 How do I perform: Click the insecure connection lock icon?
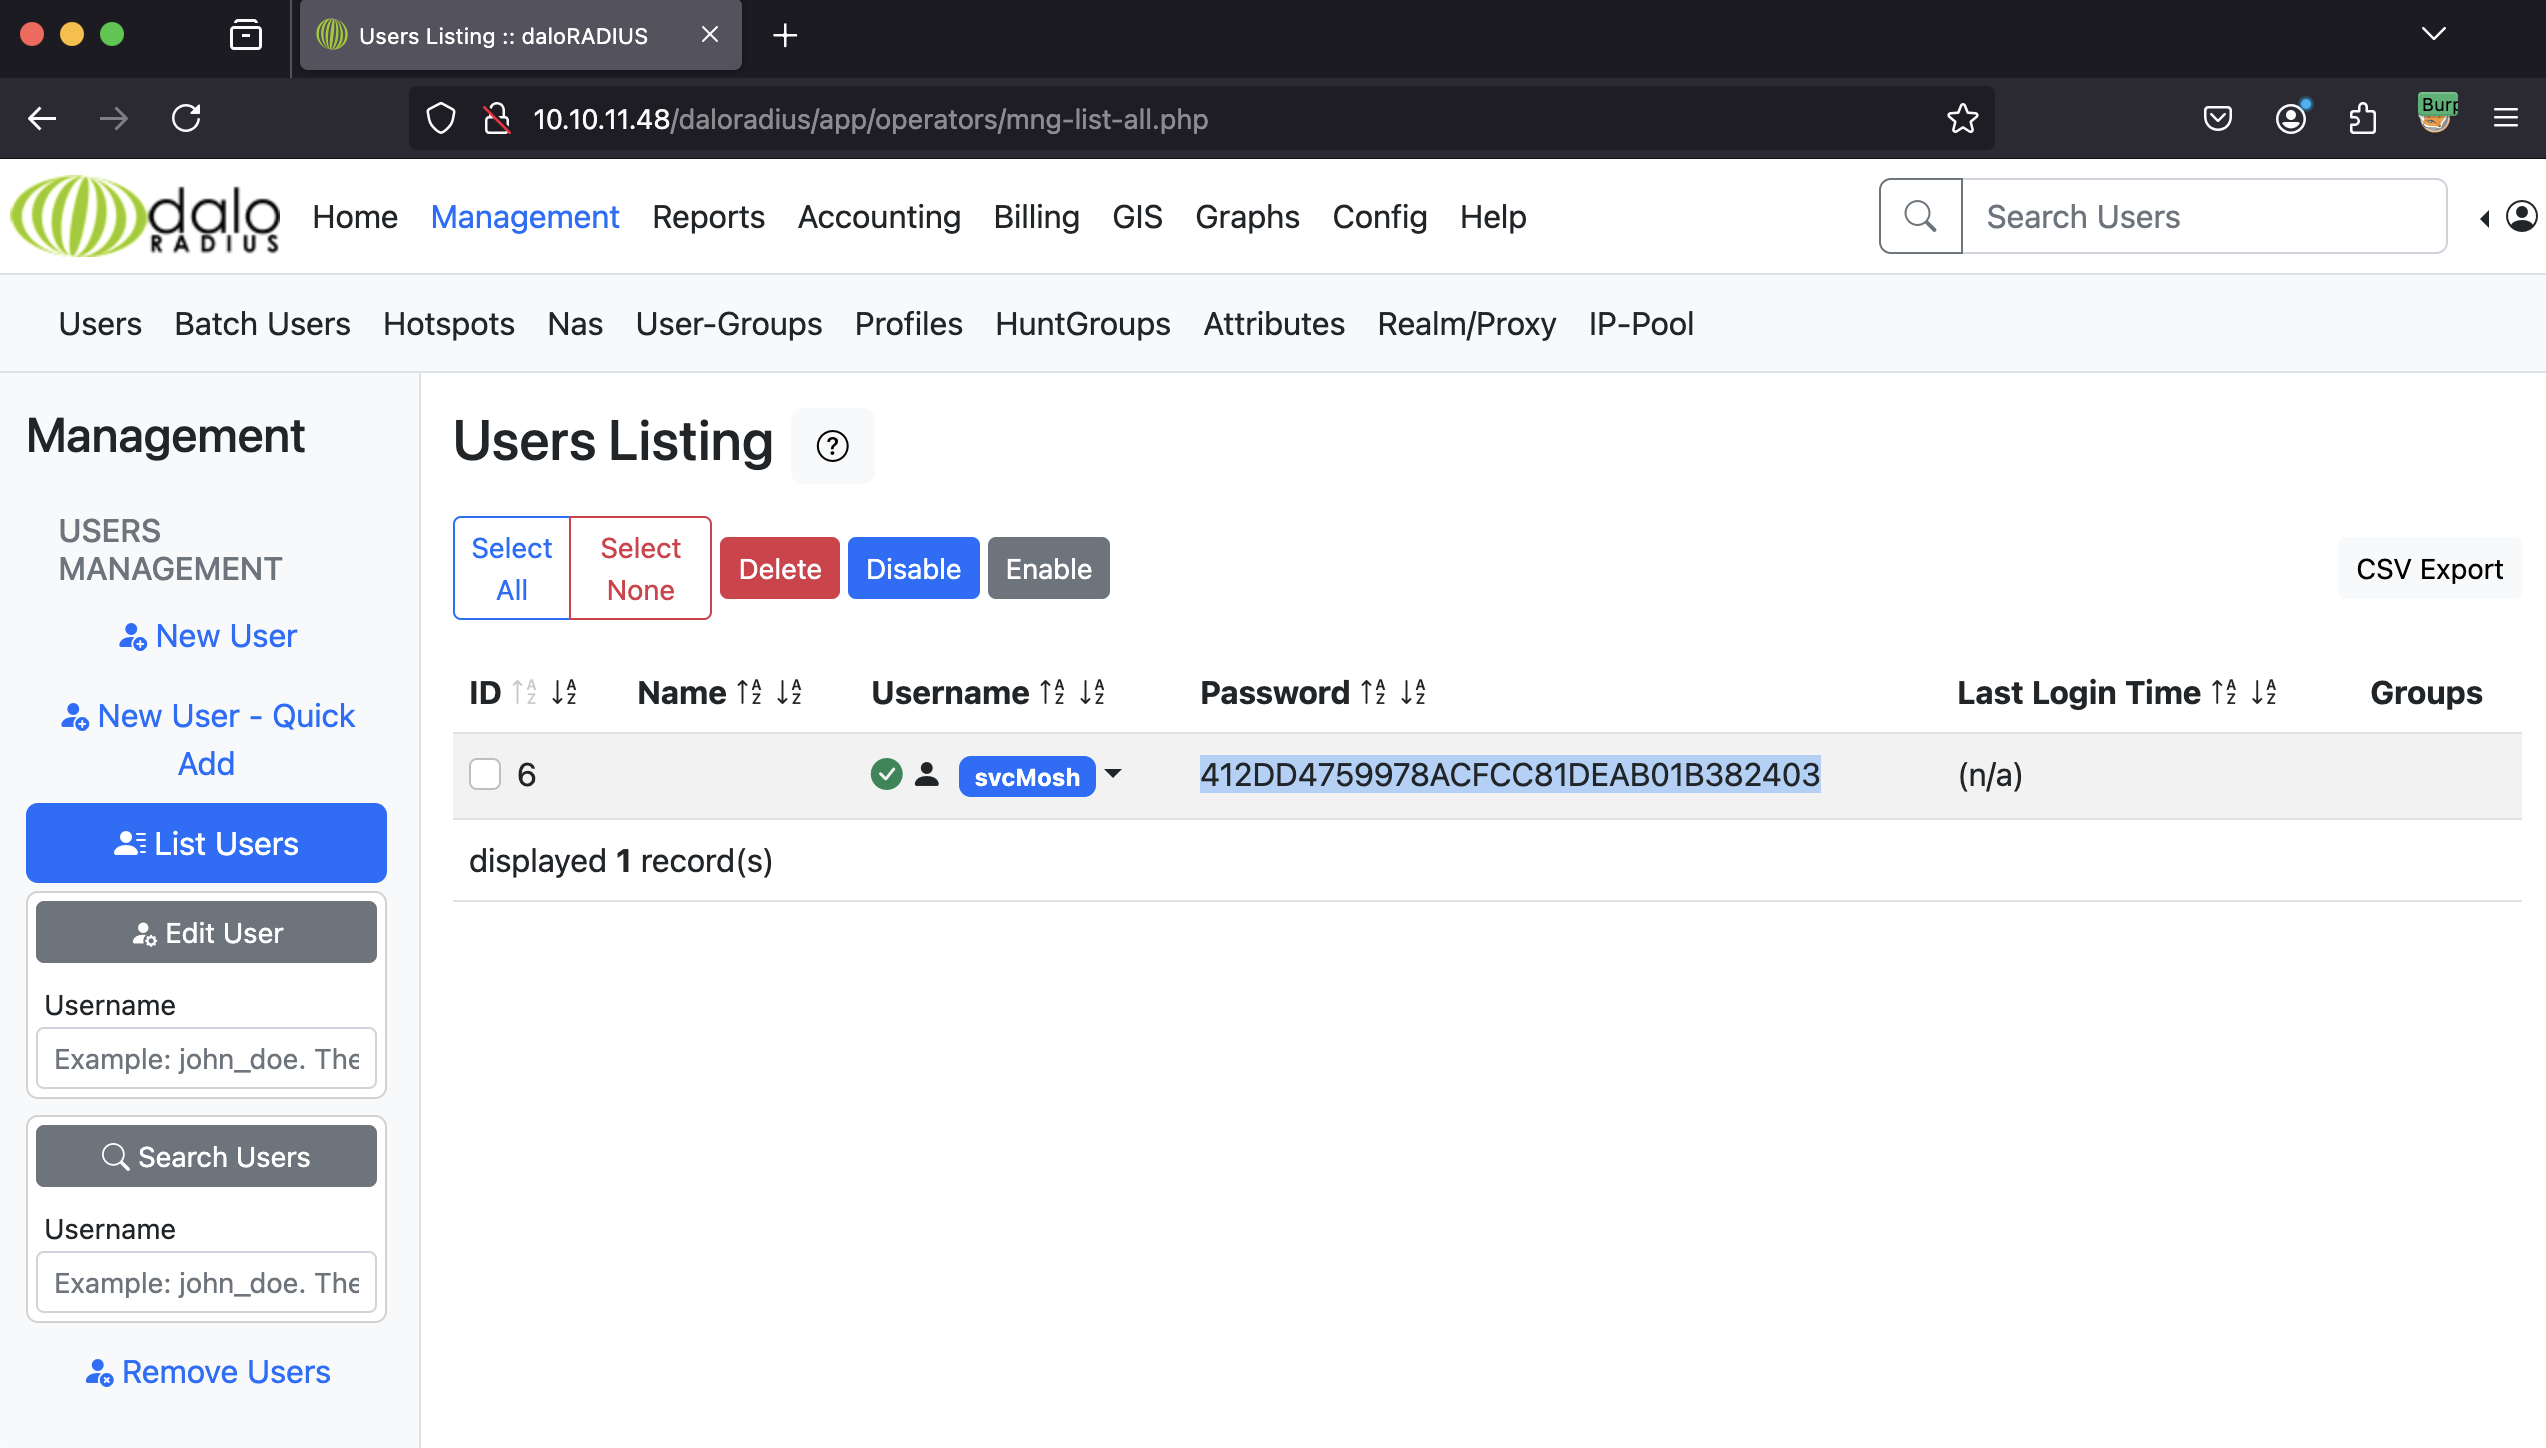(497, 119)
